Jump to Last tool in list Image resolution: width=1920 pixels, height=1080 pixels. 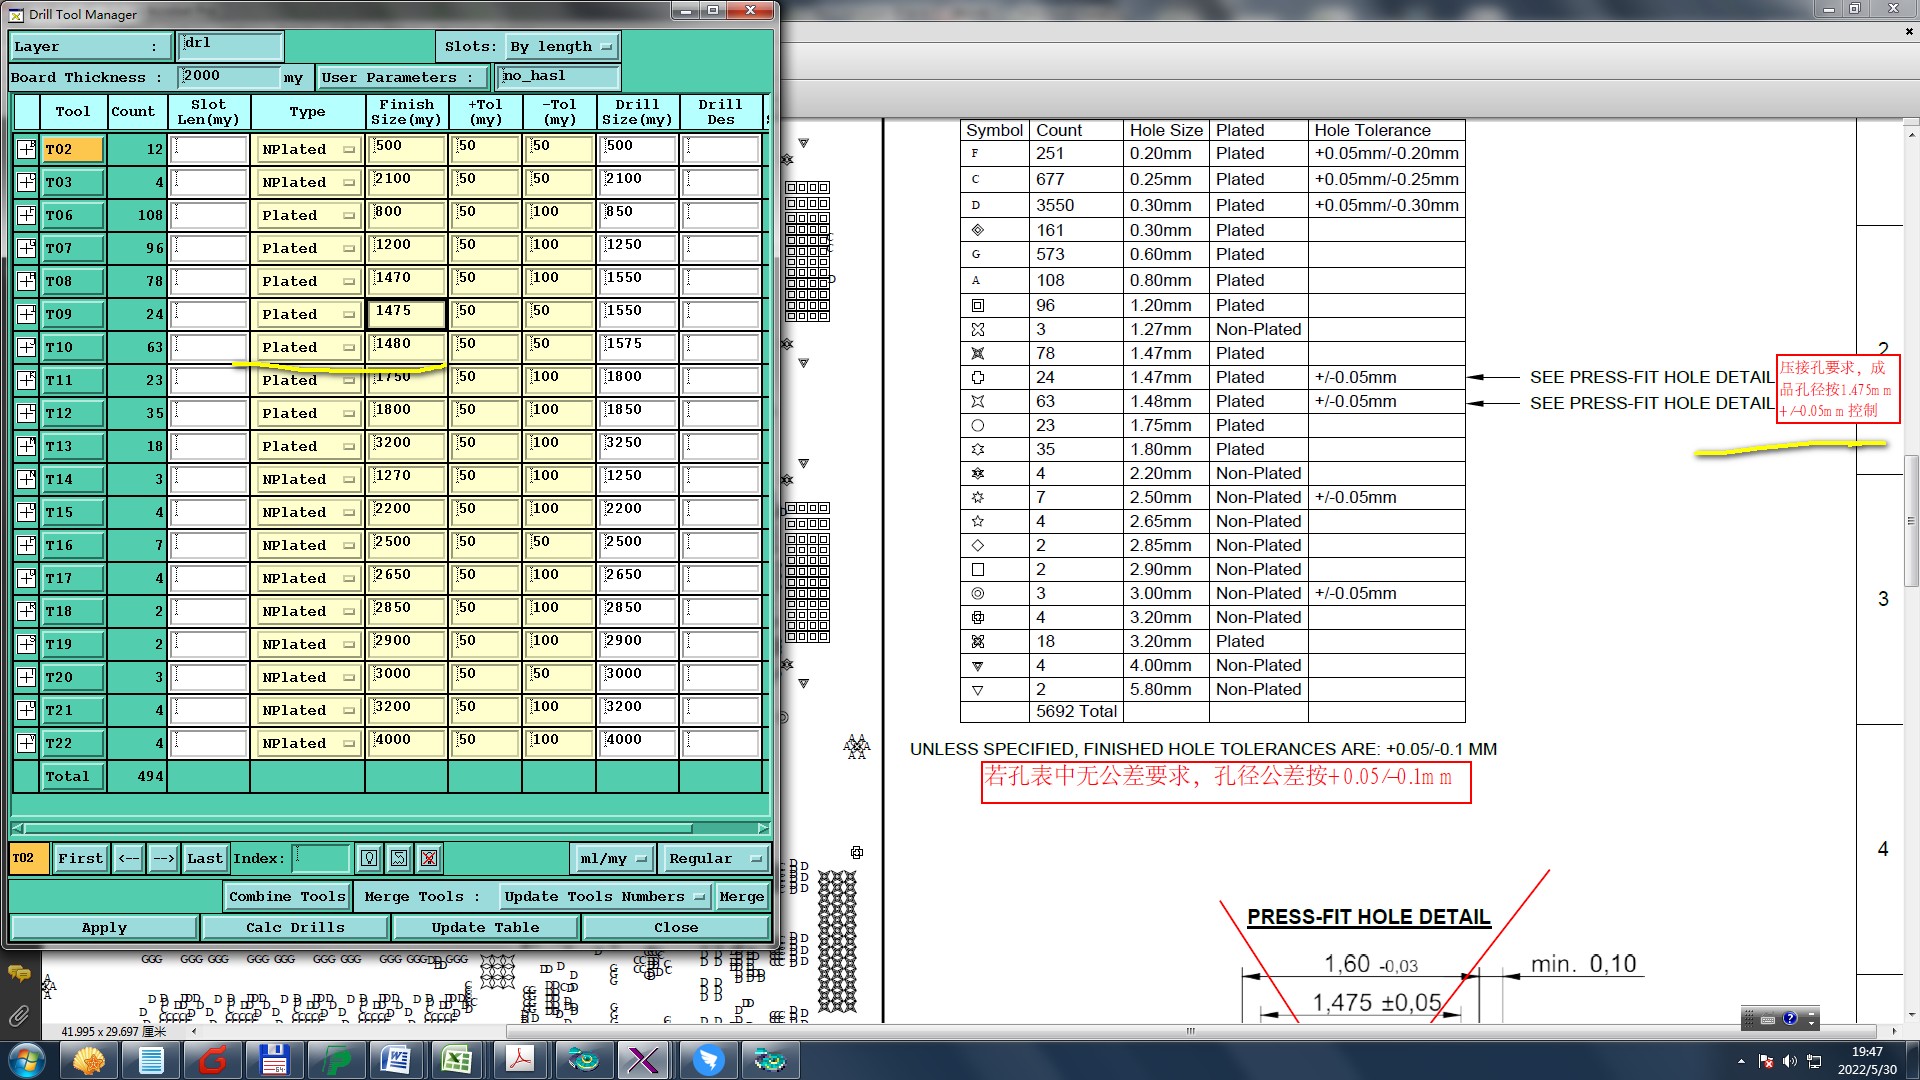(x=205, y=858)
